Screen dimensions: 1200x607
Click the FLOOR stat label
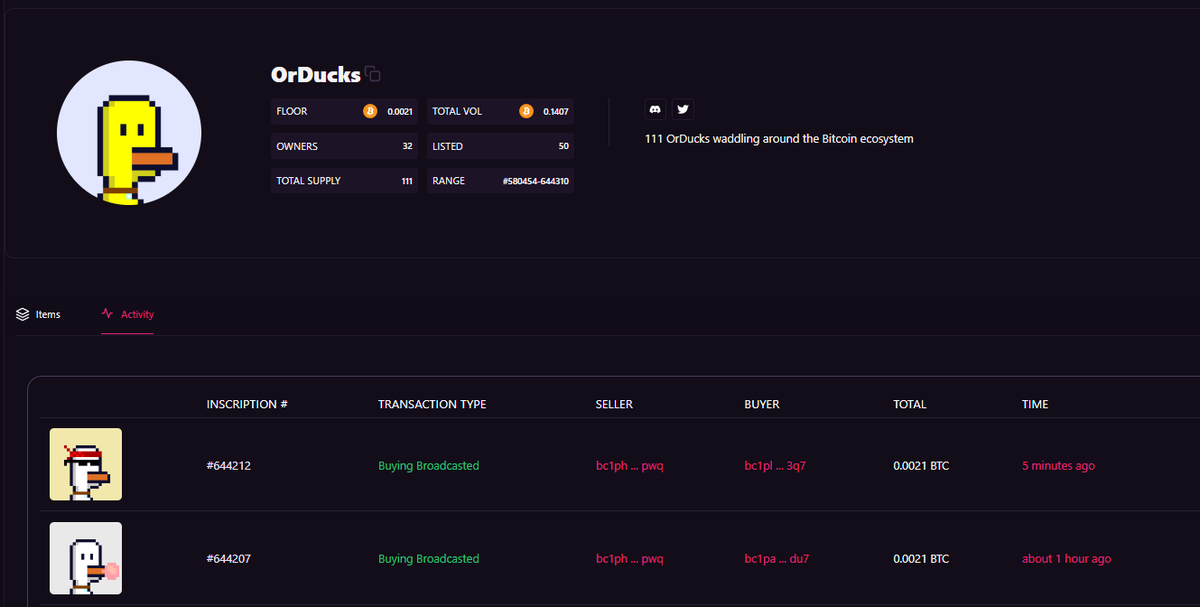click(292, 111)
